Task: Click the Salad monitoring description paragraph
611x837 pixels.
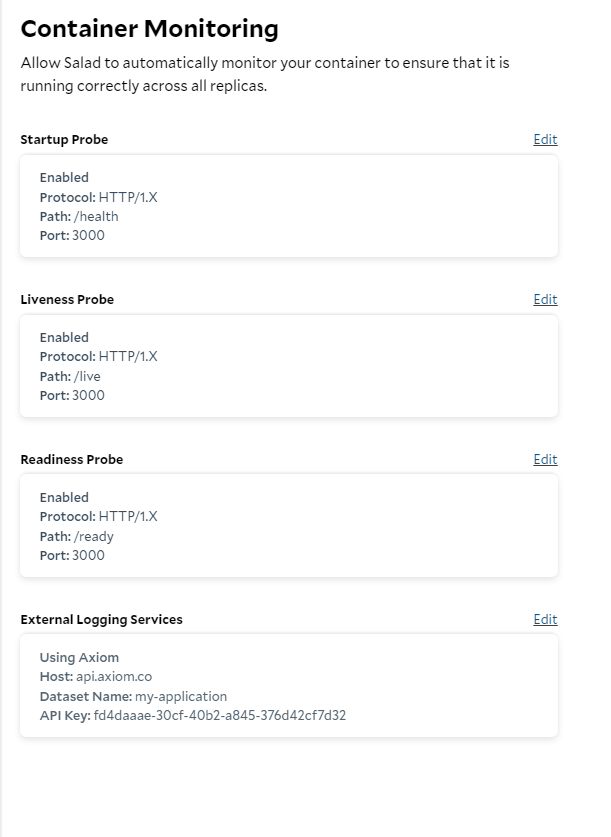Action: [x=265, y=74]
